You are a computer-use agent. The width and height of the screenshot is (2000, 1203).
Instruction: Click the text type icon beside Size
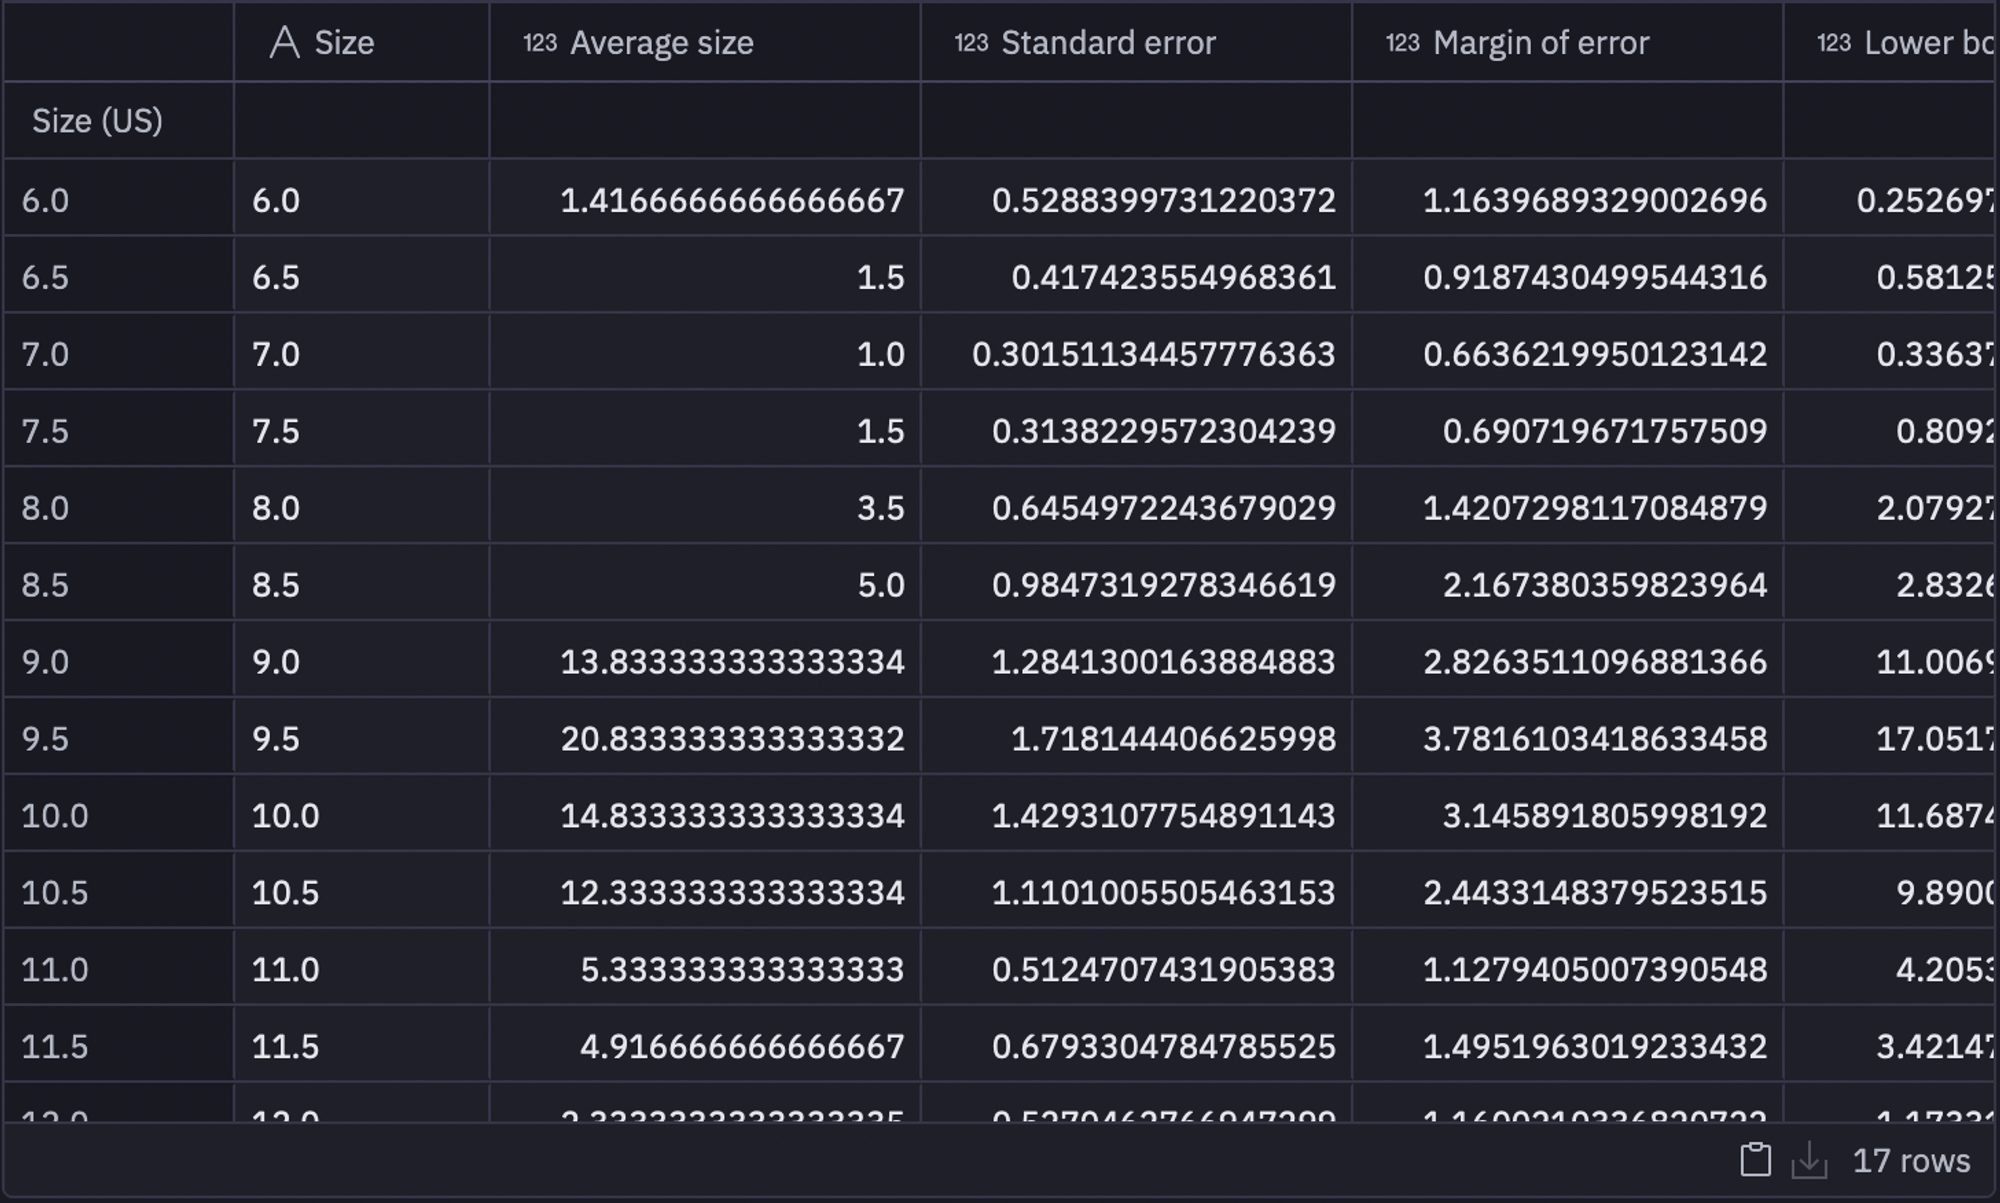point(284,43)
